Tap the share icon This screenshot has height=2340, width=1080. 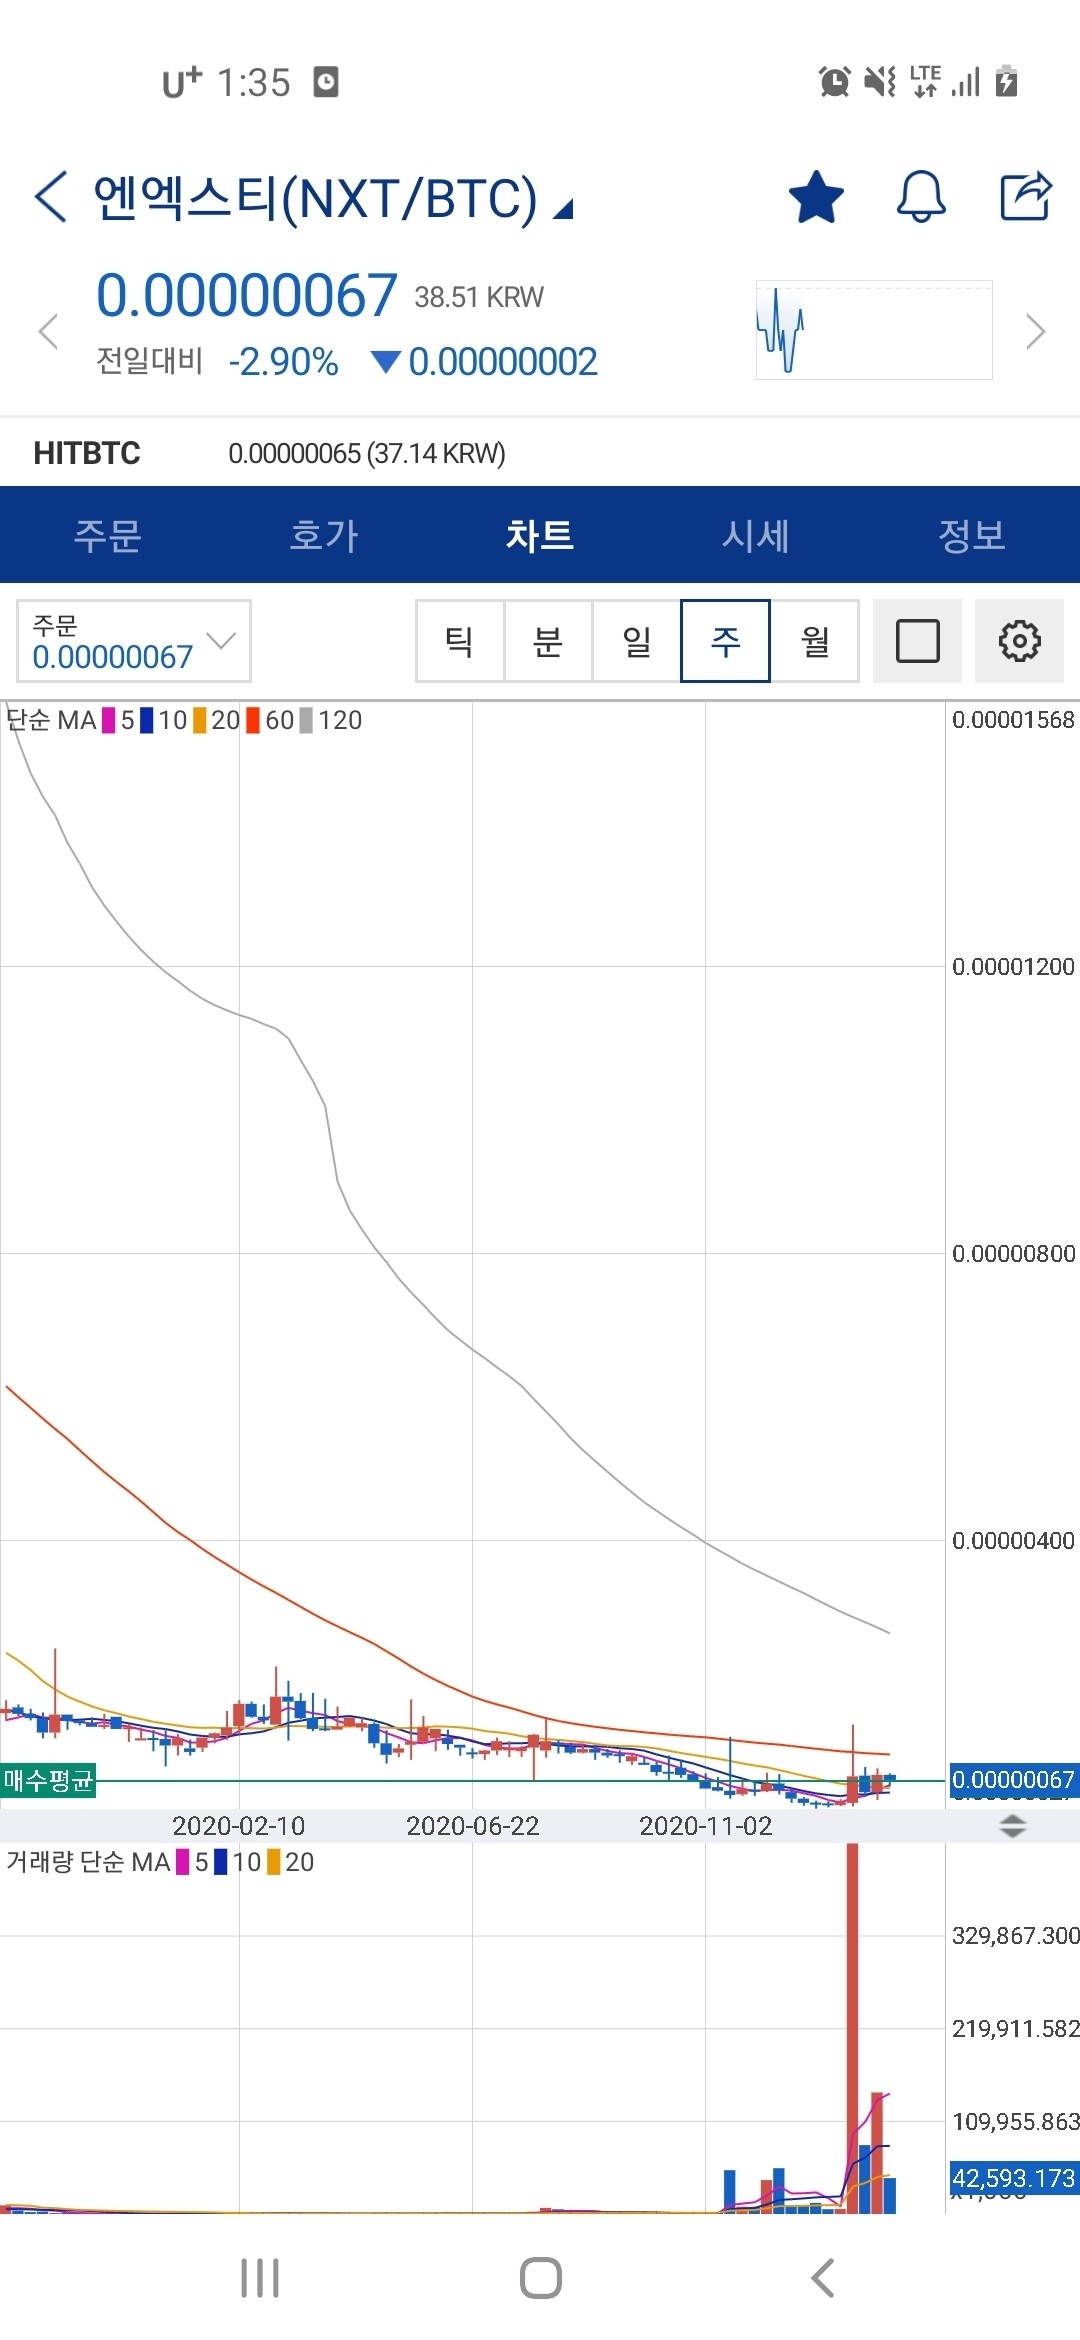point(1026,196)
